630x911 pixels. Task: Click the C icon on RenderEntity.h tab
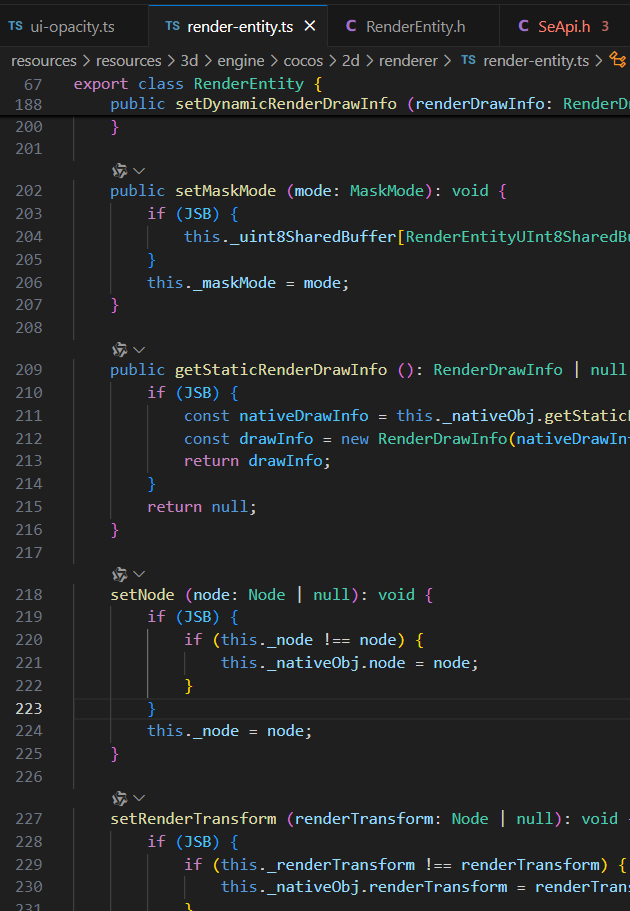[351, 26]
